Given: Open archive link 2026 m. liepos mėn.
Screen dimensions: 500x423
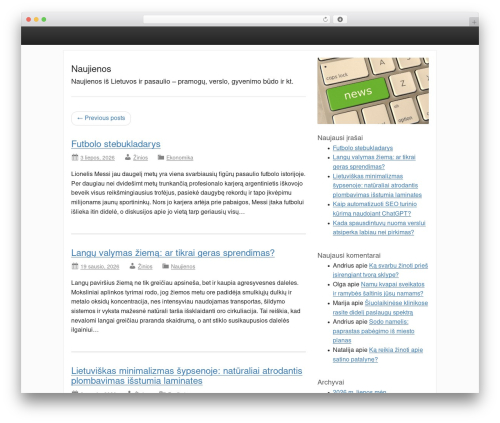Looking at the screenshot, I should pyautogui.click(x=359, y=391).
